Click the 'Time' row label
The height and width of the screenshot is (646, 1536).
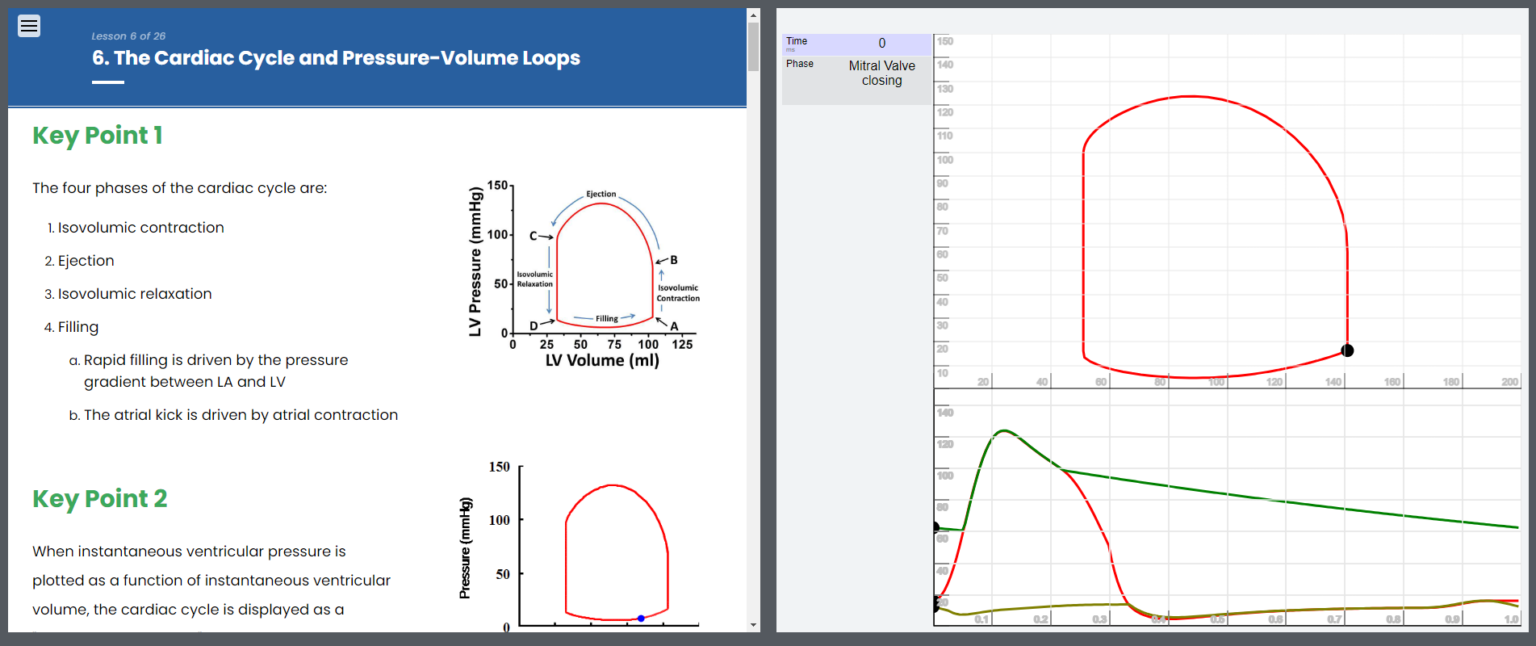pos(797,42)
